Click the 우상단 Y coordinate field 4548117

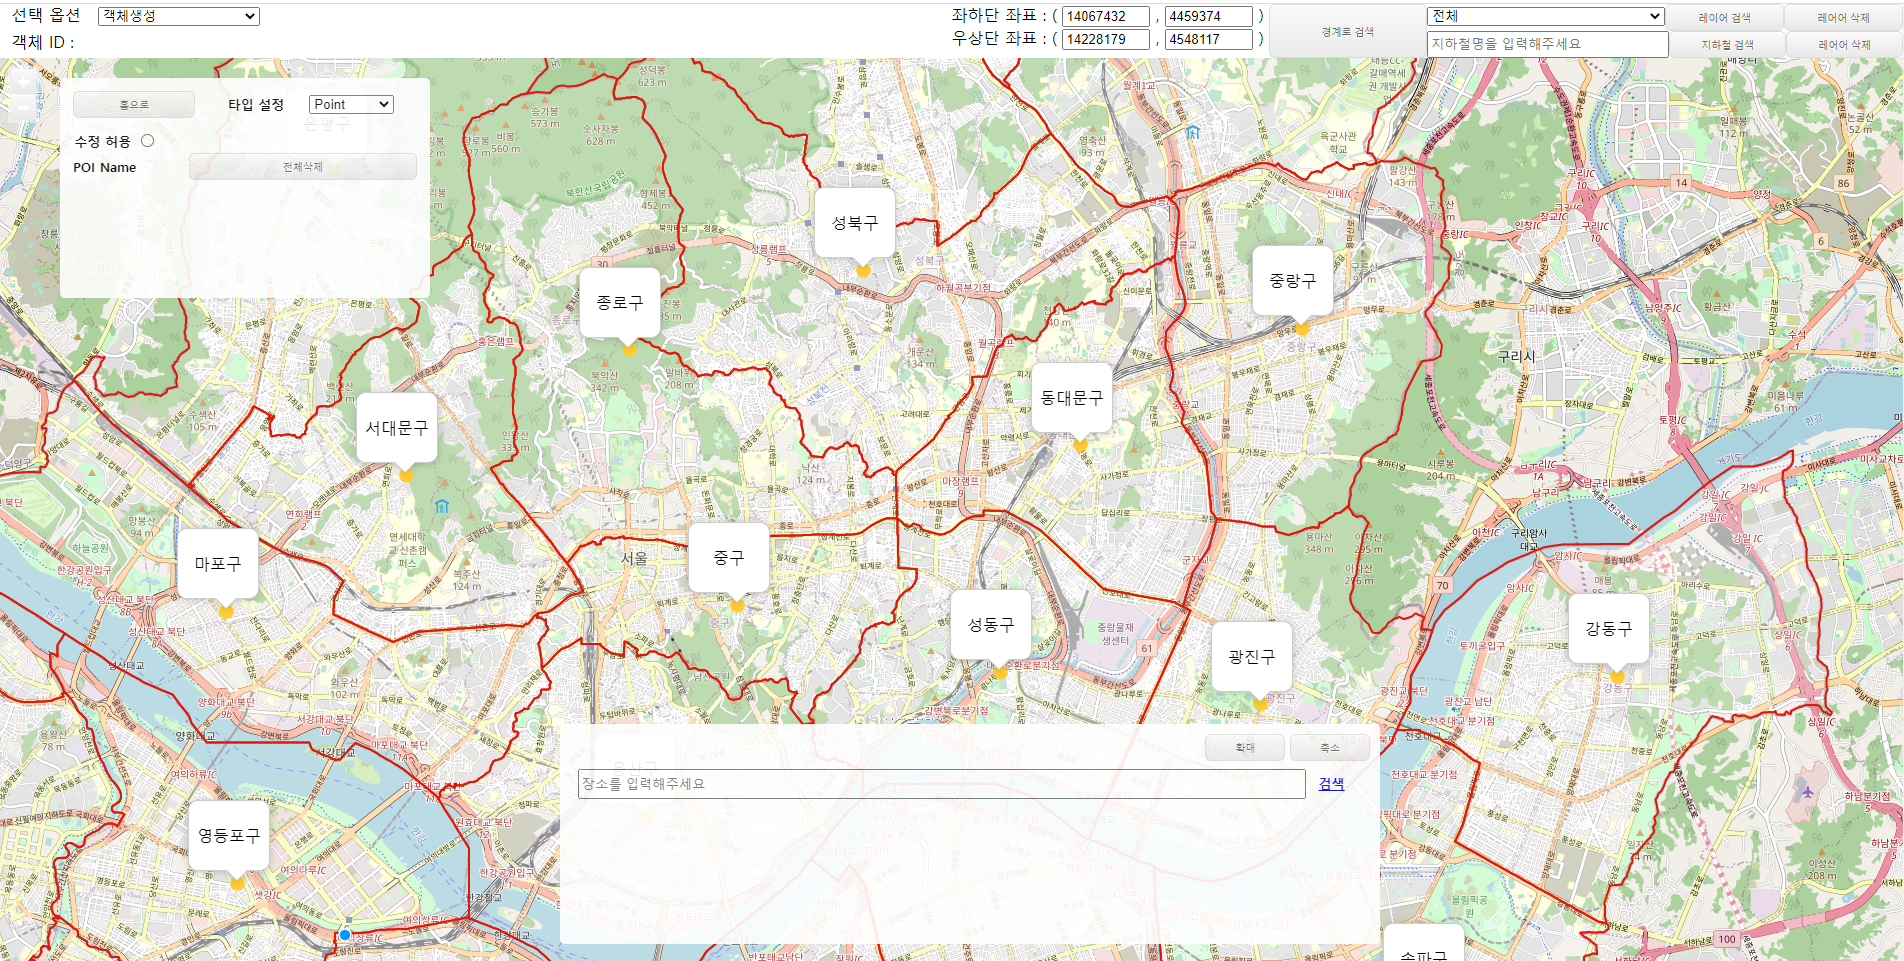[x=1209, y=39]
